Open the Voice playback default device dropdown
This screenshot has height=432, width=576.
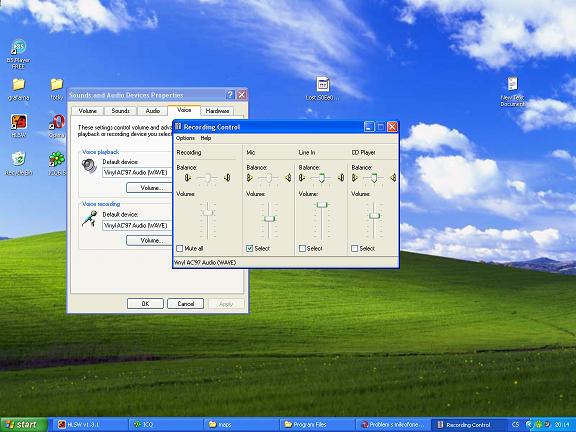tap(137, 173)
